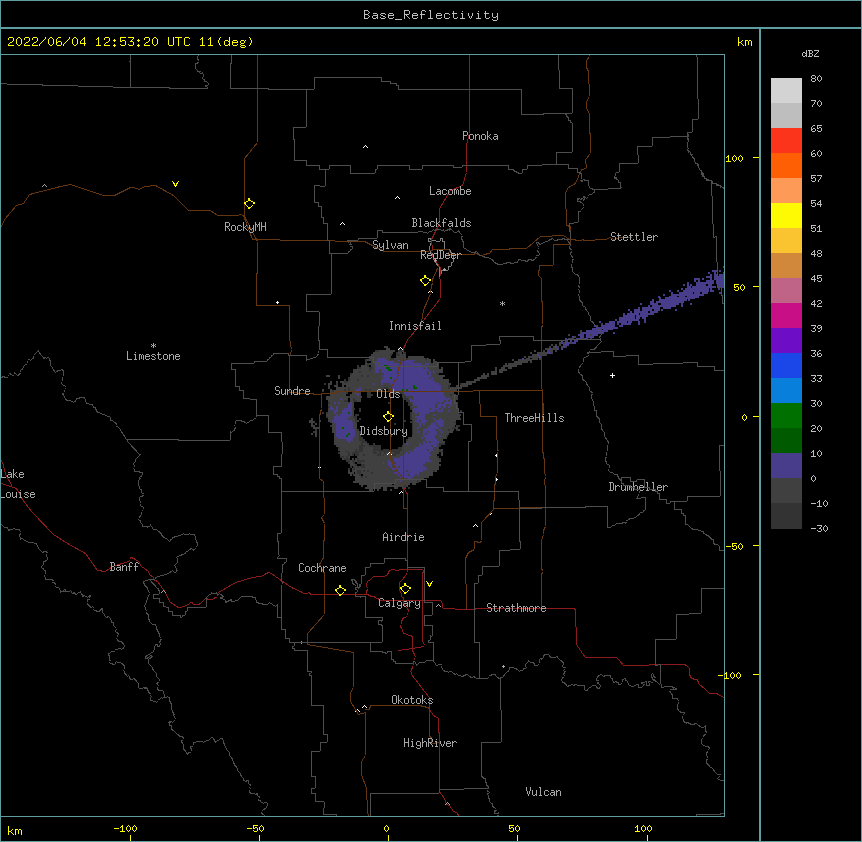Viewport: 862px width, 842px height.
Task: Click the Base_Reflectivity title text
Action: [x=431, y=15]
